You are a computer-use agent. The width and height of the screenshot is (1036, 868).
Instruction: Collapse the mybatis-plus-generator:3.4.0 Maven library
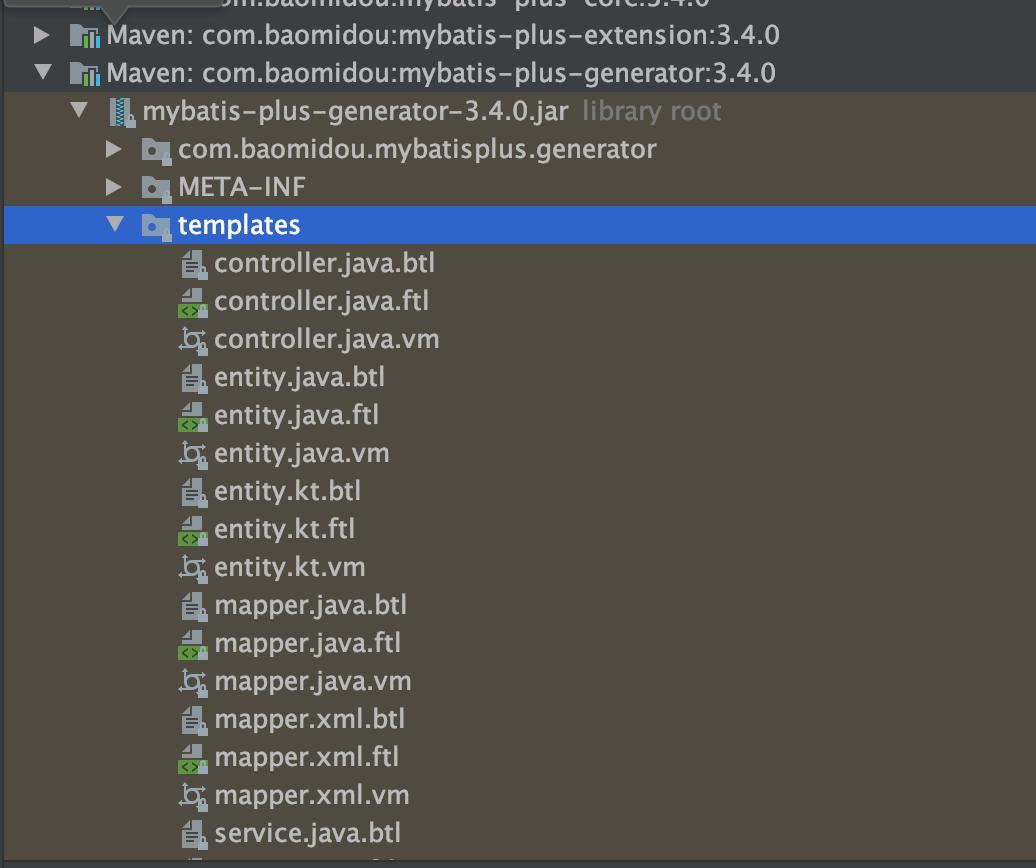tap(43, 72)
